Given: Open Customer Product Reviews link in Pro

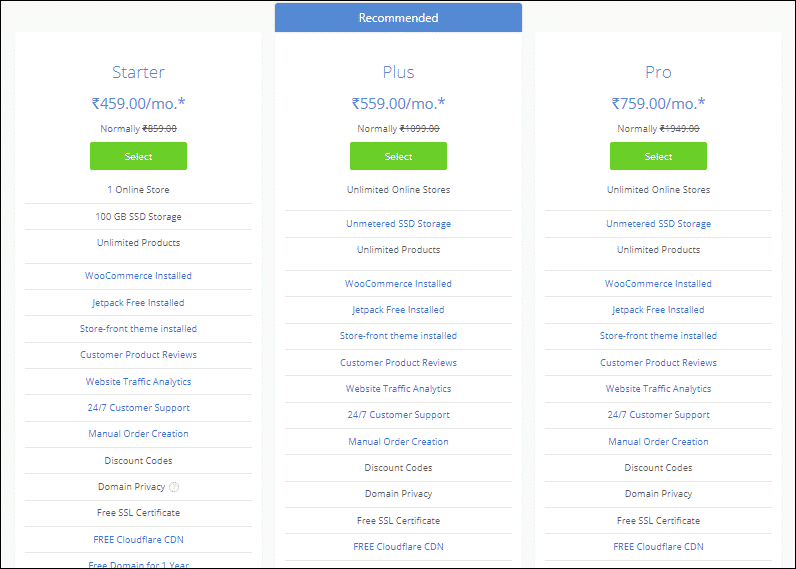Looking at the screenshot, I should [658, 363].
